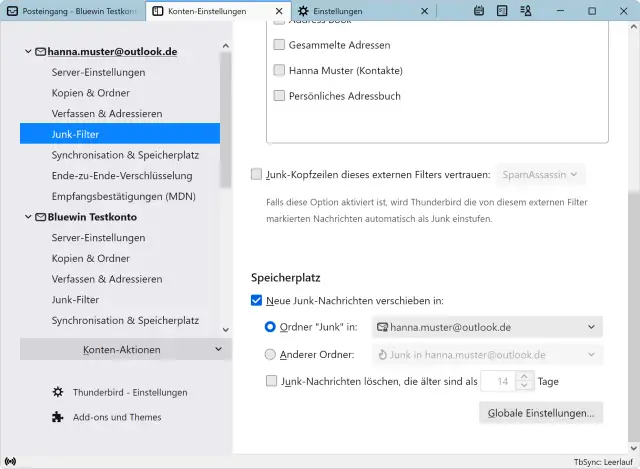Open Thunderbird - Einstellungen link
Viewport: 640px width, 469px height.
pos(130,392)
